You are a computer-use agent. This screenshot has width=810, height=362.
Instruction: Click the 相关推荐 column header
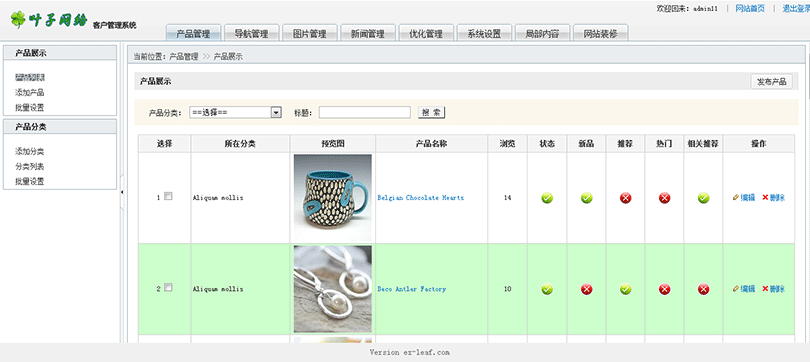click(703, 144)
